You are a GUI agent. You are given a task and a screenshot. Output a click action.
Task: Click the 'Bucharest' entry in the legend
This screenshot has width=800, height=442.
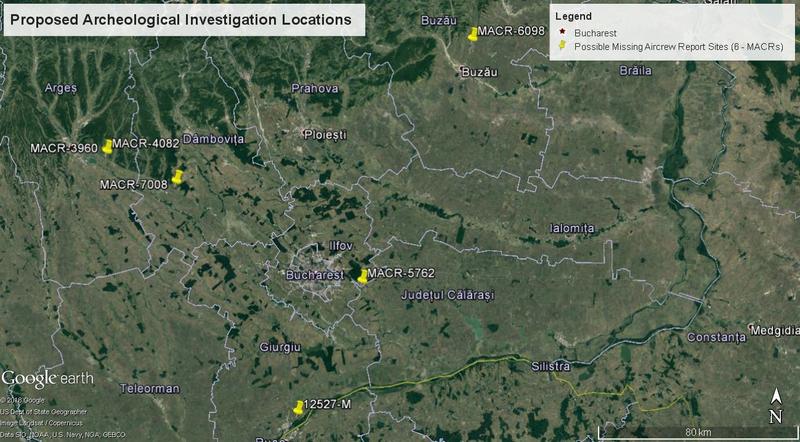click(x=595, y=33)
